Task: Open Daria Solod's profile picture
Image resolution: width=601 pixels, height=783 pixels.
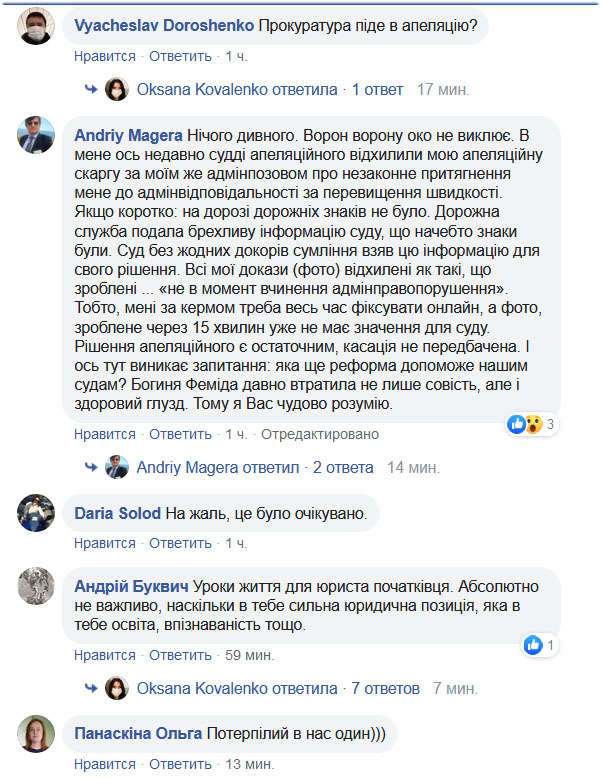Action: coord(35,513)
